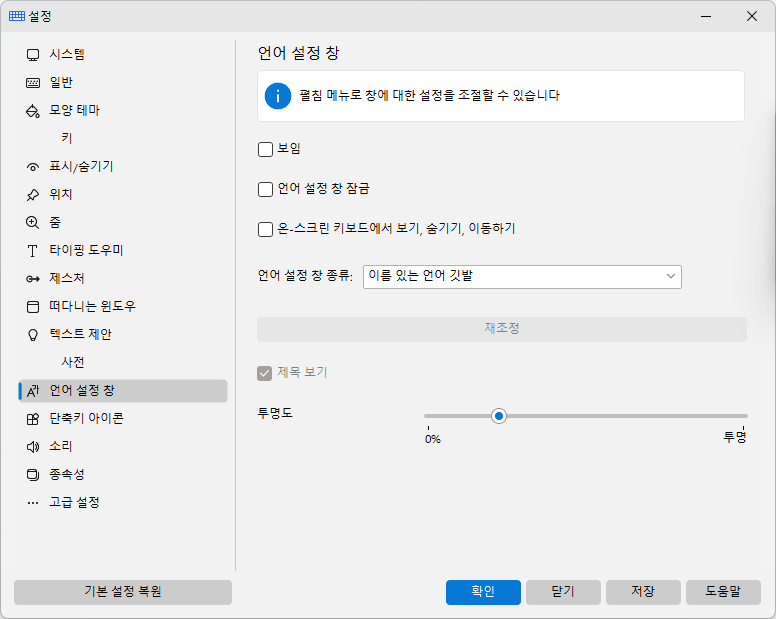This screenshot has width=776, height=619.
Task: Toggle the 제목 보기 checkbox
Action: [x=265, y=373]
